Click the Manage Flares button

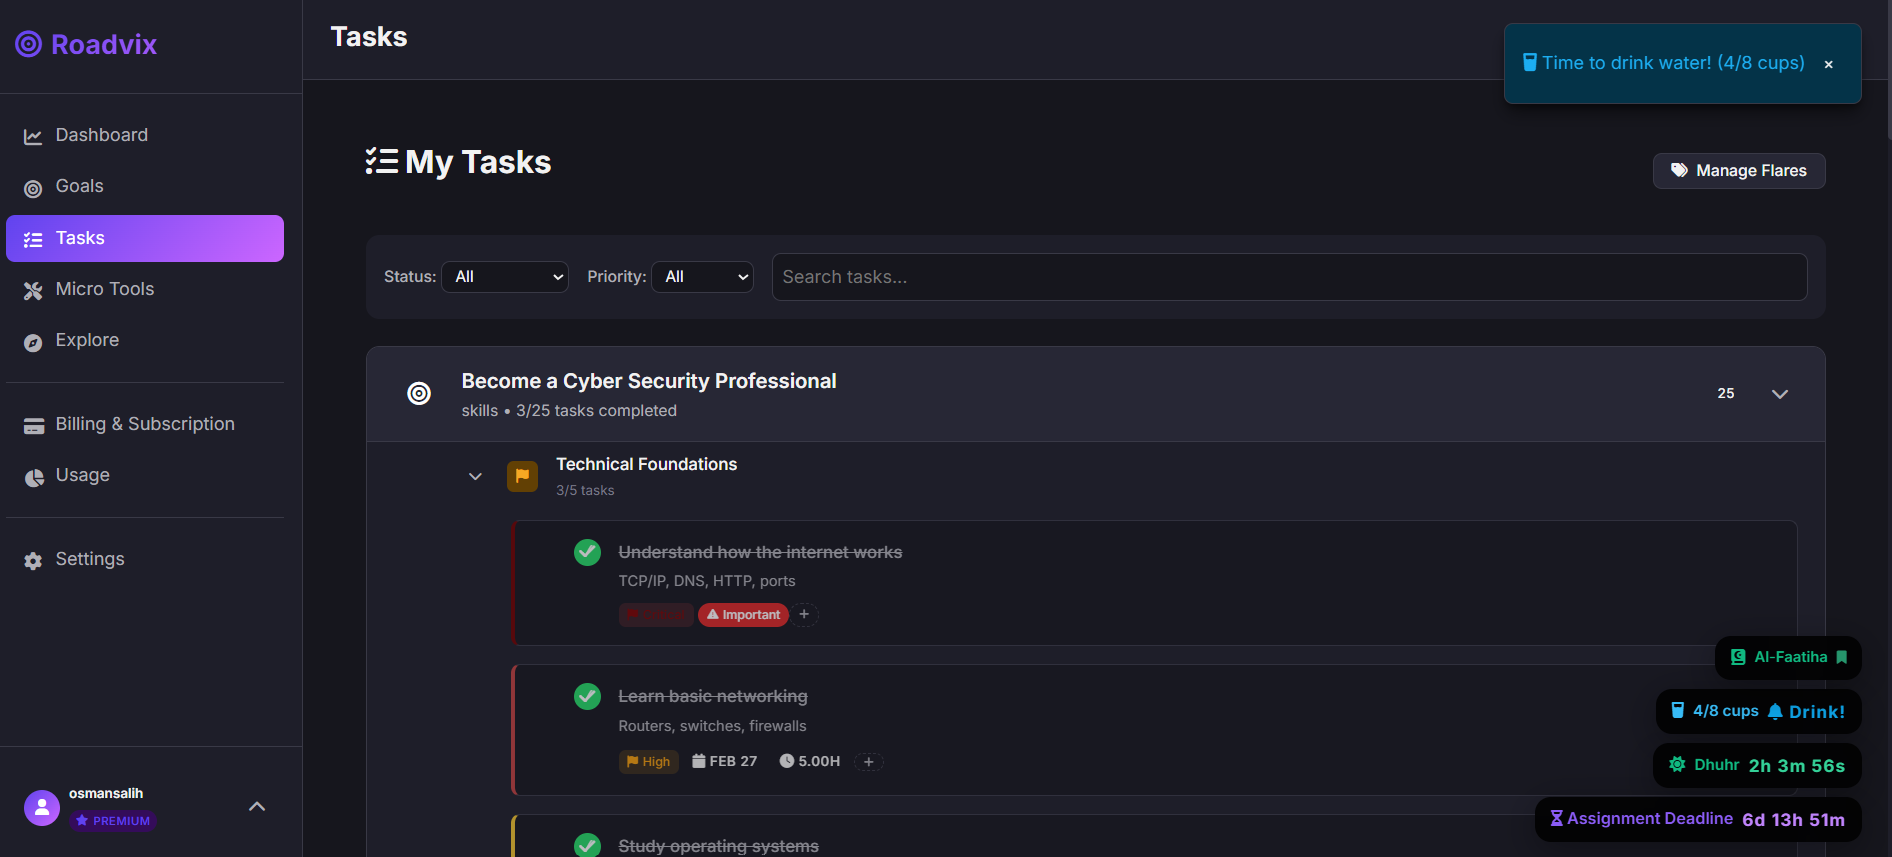pyautogui.click(x=1739, y=171)
